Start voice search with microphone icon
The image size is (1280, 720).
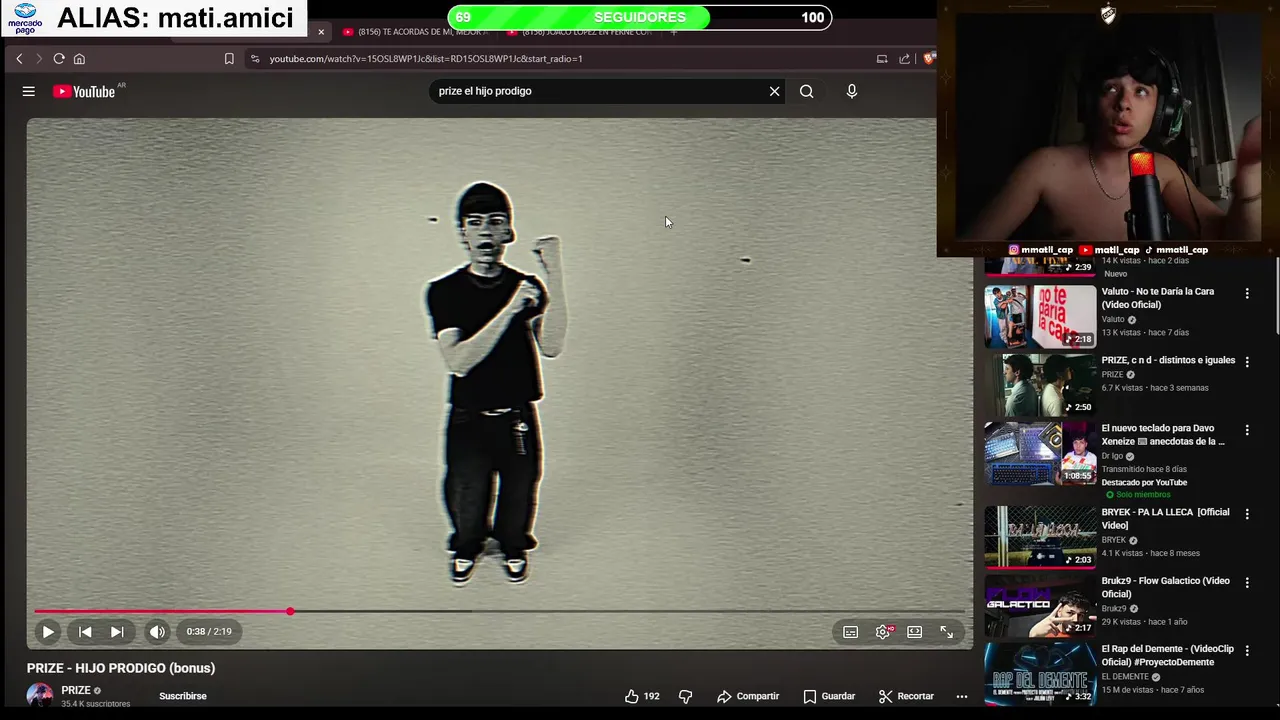852,91
